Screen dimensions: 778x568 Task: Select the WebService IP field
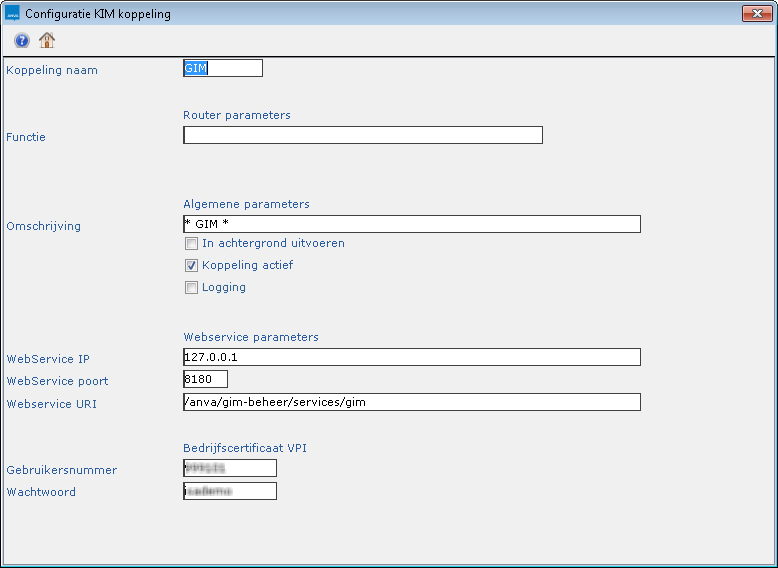click(x=411, y=357)
